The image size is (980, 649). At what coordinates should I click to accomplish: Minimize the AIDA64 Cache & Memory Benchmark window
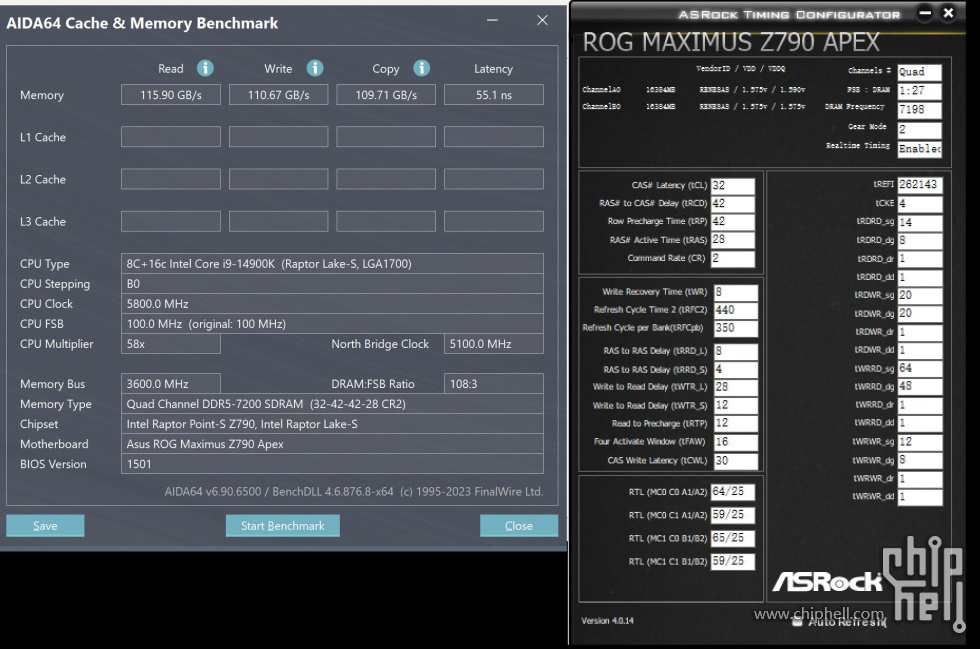pyautogui.click(x=492, y=21)
